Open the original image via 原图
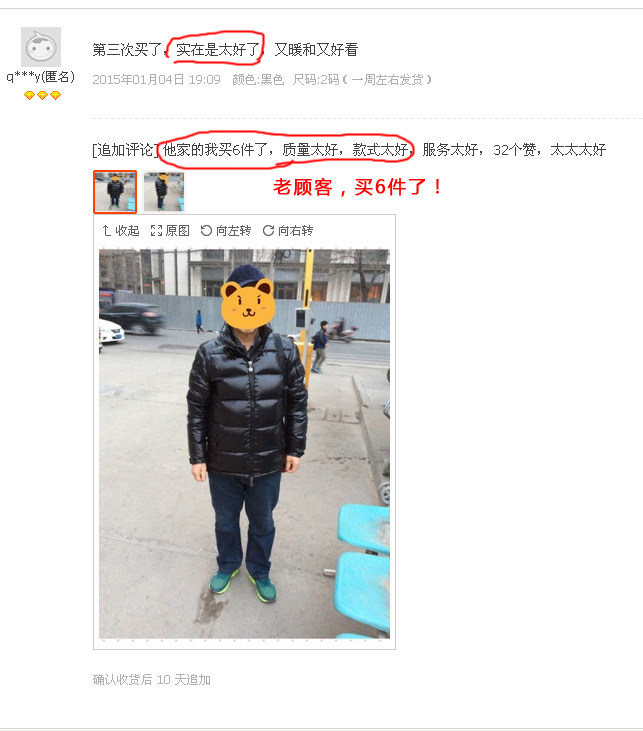Viewport: 643px width, 731px height. coord(178,230)
